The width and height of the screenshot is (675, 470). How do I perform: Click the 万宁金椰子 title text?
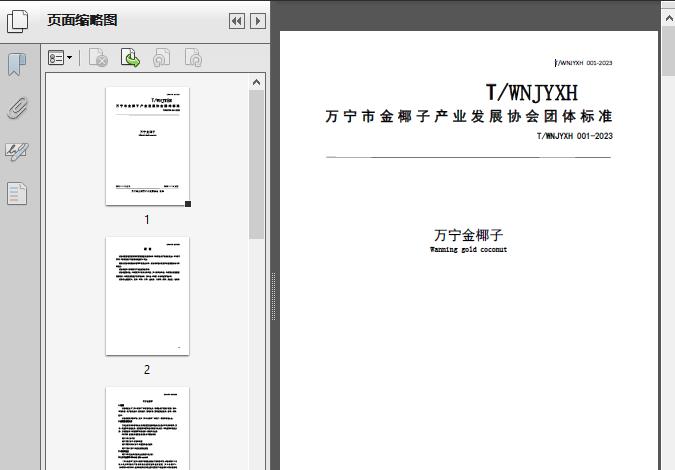(x=468, y=235)
